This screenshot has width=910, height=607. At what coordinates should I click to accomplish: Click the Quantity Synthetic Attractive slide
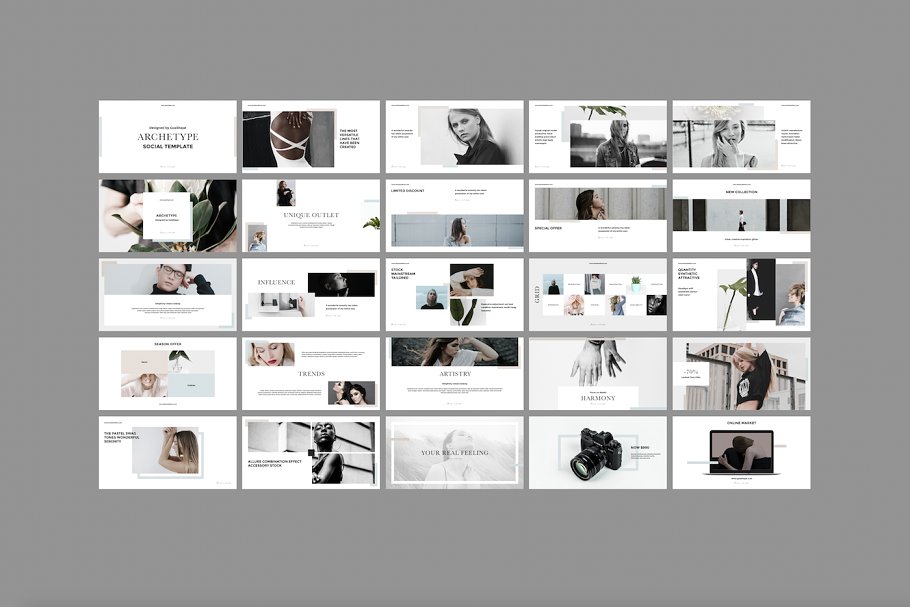click(x=741, y=294)
